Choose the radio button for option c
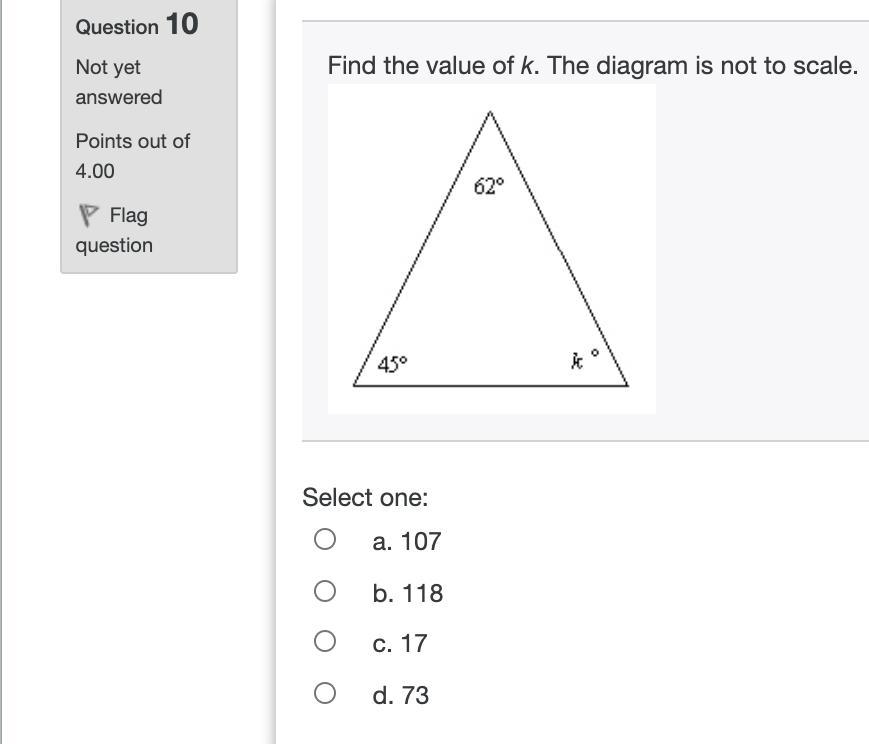This screenshot has height=744, width=869. (x=325, y=642)
